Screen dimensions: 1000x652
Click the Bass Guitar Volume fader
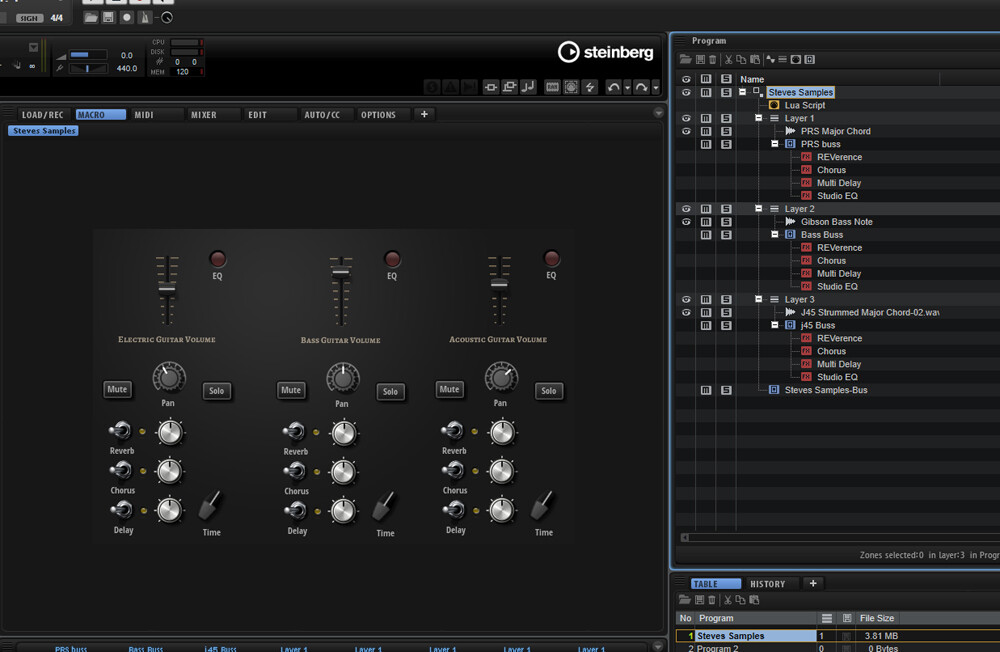(x=341, y=272)
